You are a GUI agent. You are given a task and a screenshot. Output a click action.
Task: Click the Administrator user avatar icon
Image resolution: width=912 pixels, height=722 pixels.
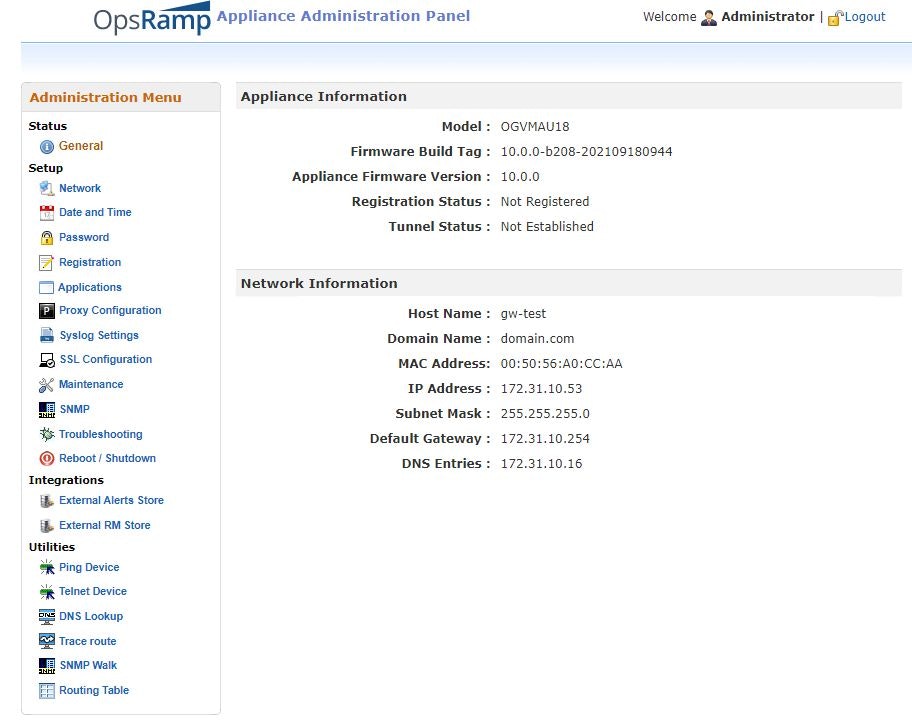pyautogui.click(x=708, y=18)
